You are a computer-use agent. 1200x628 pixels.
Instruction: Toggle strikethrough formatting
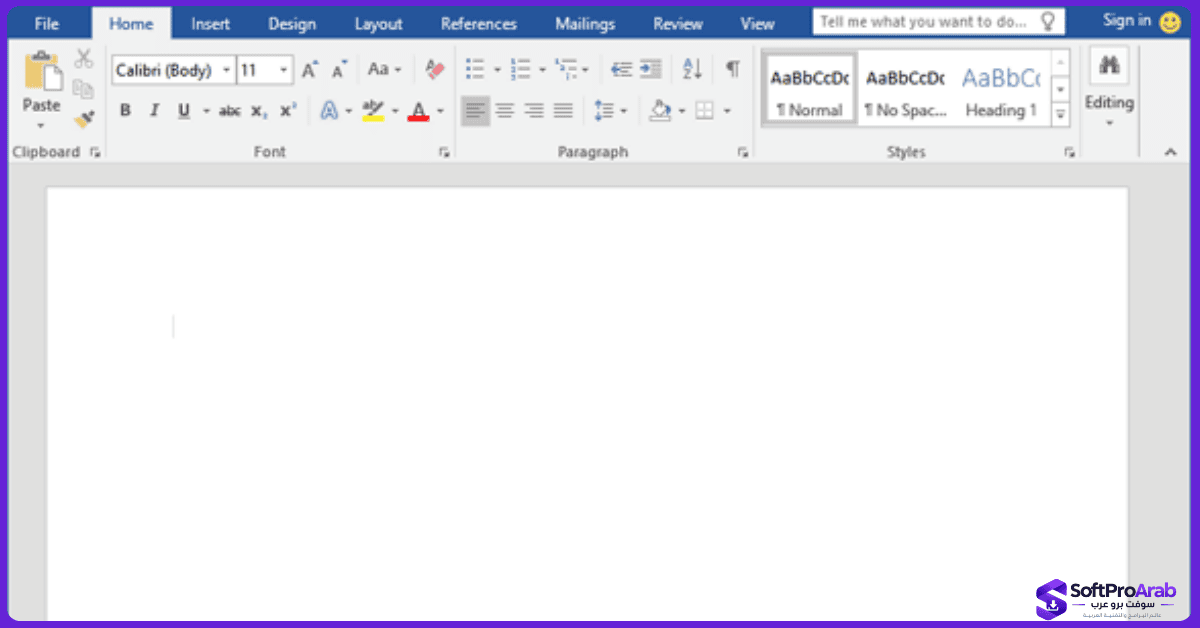click(x=230, y=111)
